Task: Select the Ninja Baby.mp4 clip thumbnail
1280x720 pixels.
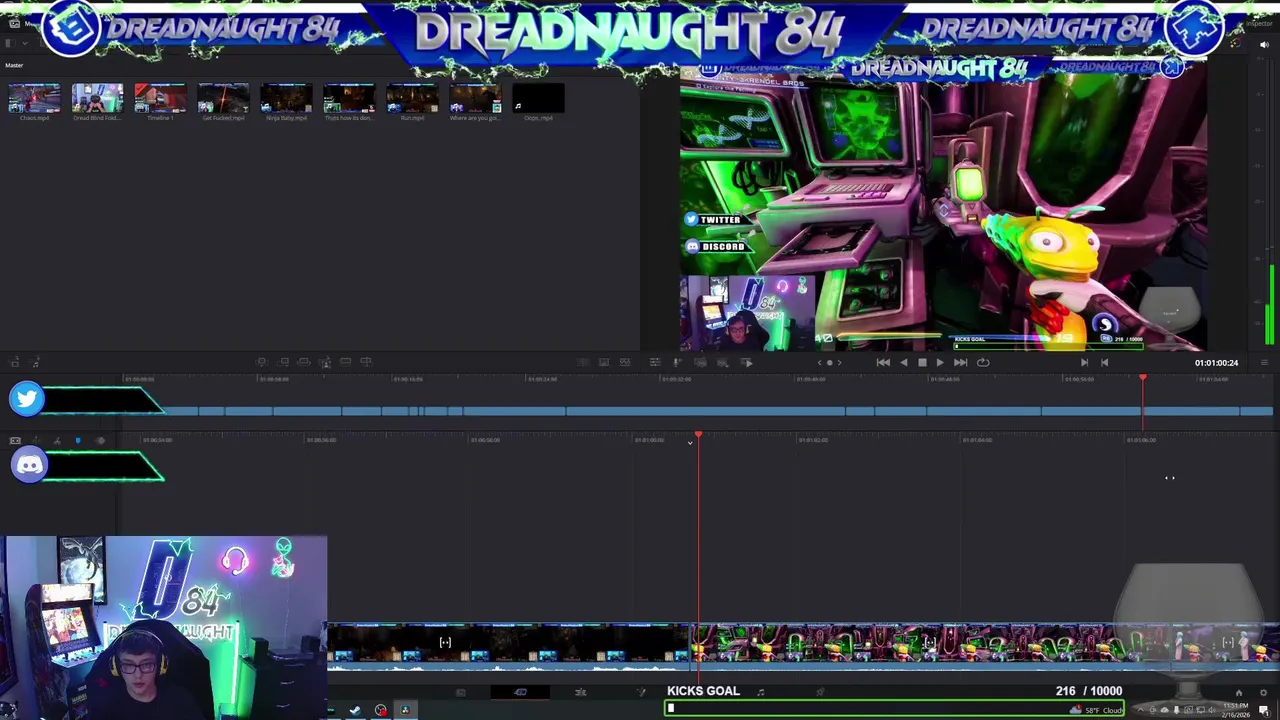Action: tap(286, 99)
